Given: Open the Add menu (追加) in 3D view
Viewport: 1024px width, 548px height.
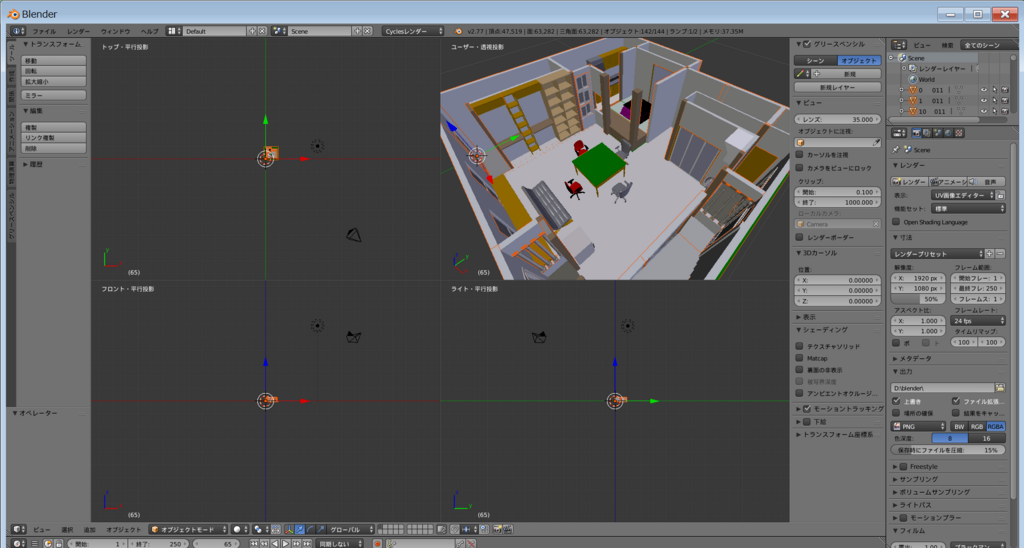Looking at the screenshot, I should [89, 530].
